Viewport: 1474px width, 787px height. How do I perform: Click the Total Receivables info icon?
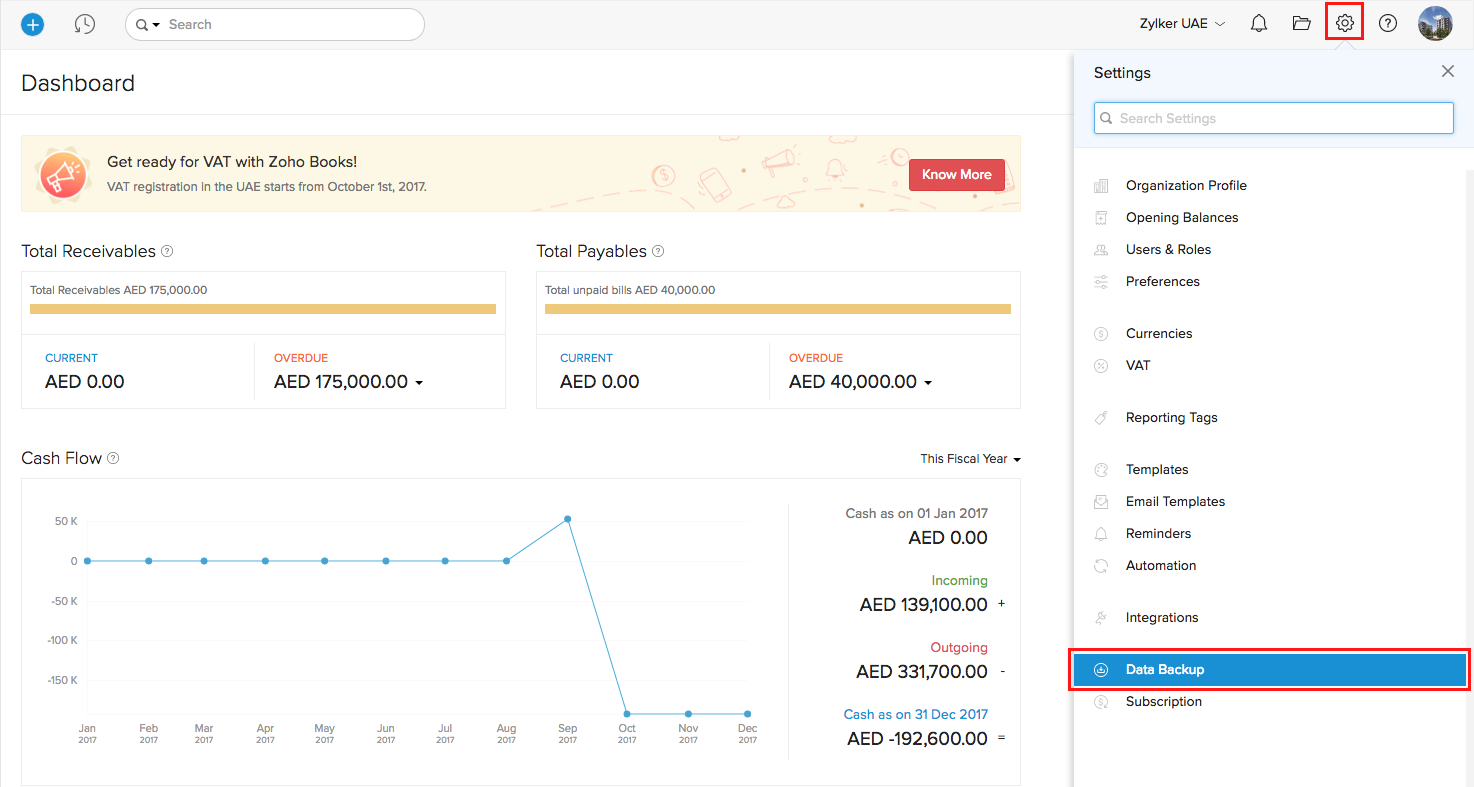167,252
